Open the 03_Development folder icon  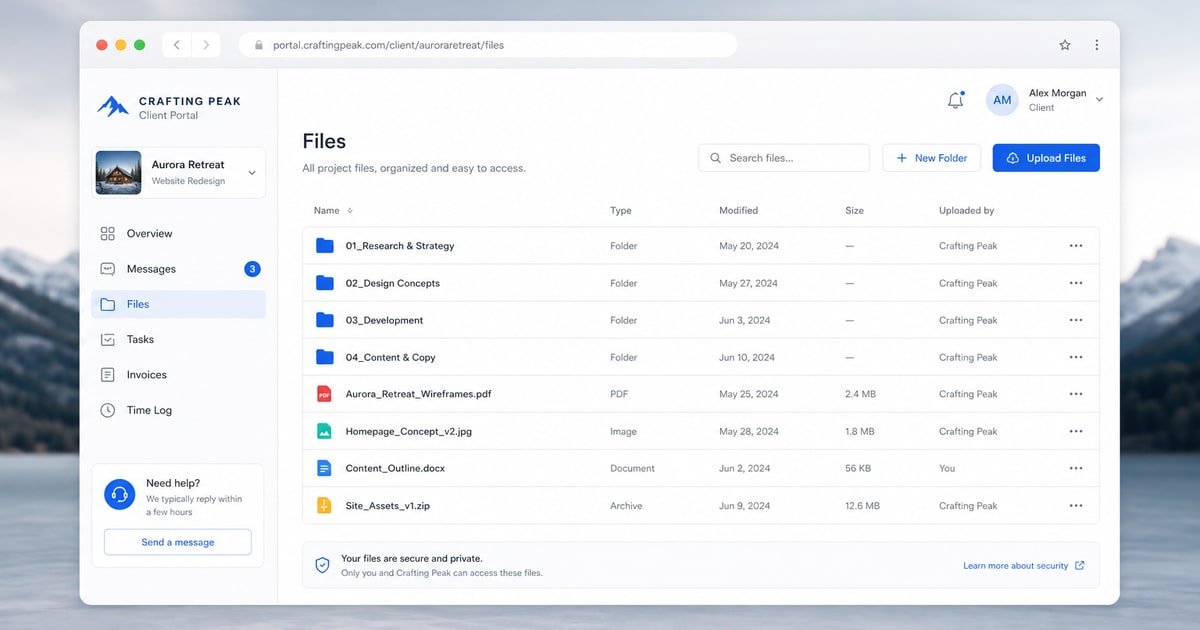coord(324,320)
